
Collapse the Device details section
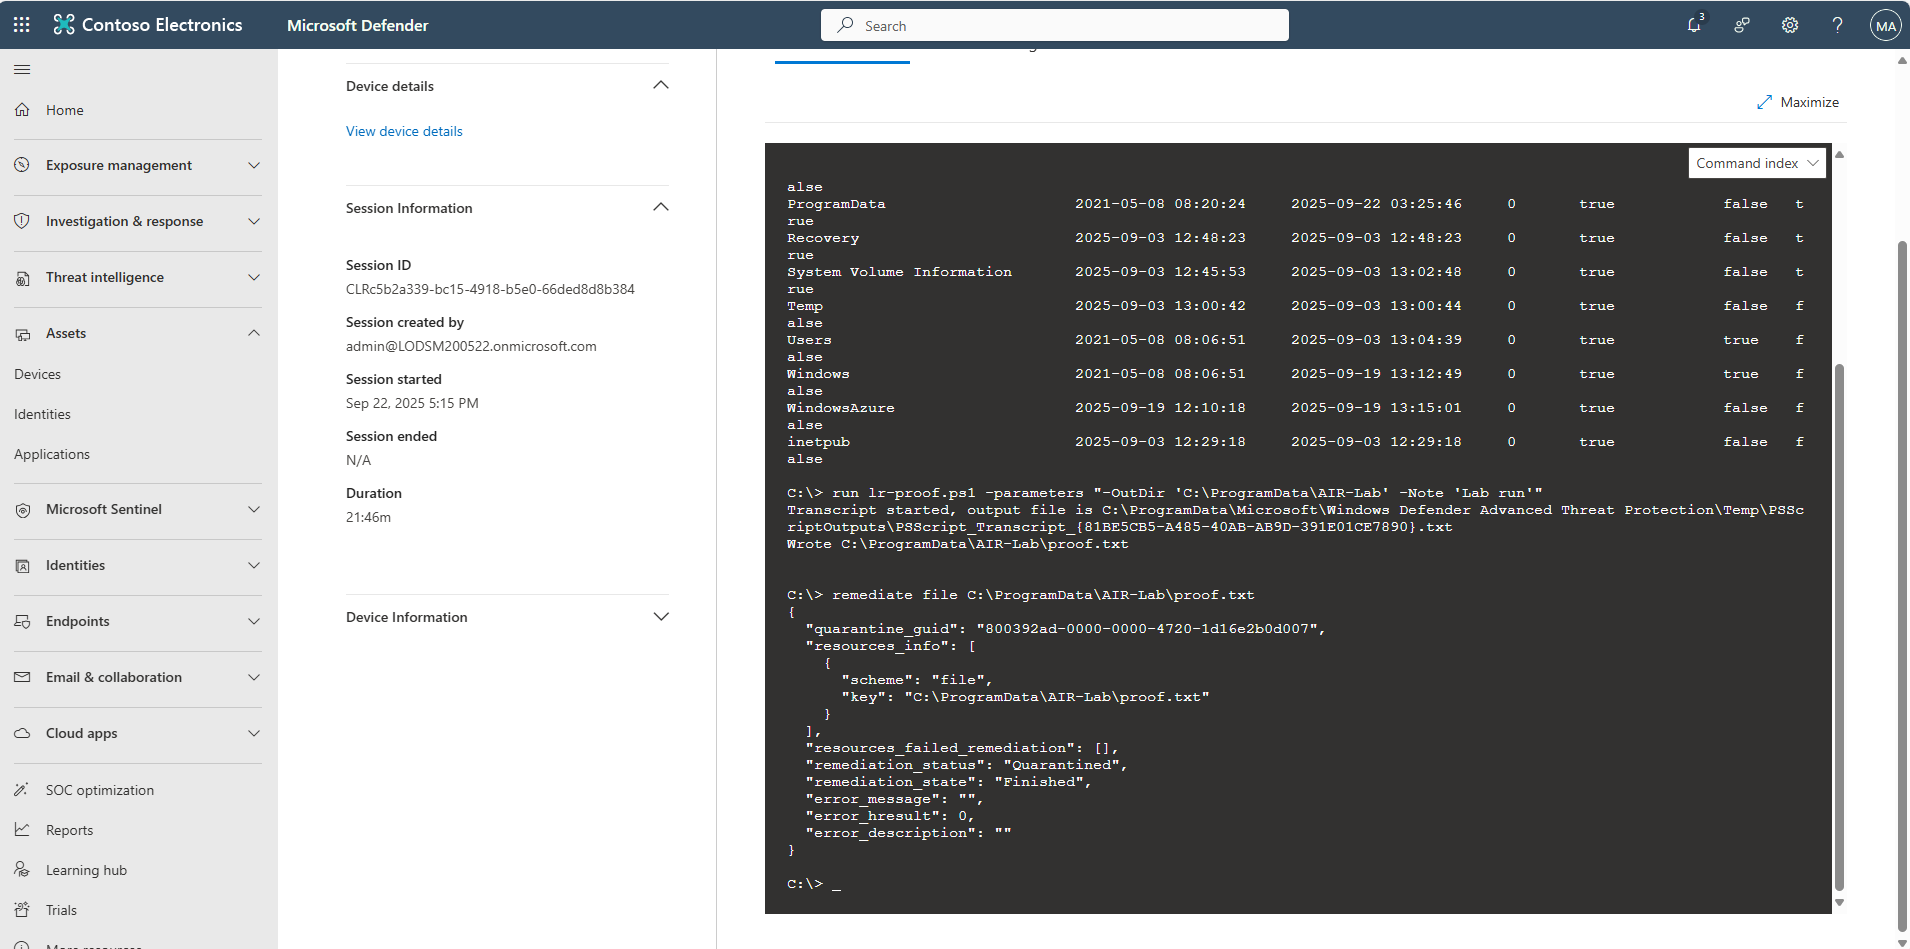click(x=661, y=85)
